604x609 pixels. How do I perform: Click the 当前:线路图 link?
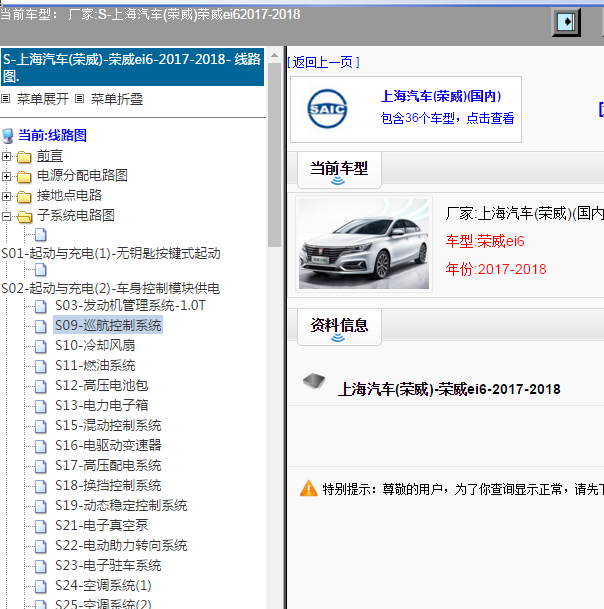tap(52, 136)
